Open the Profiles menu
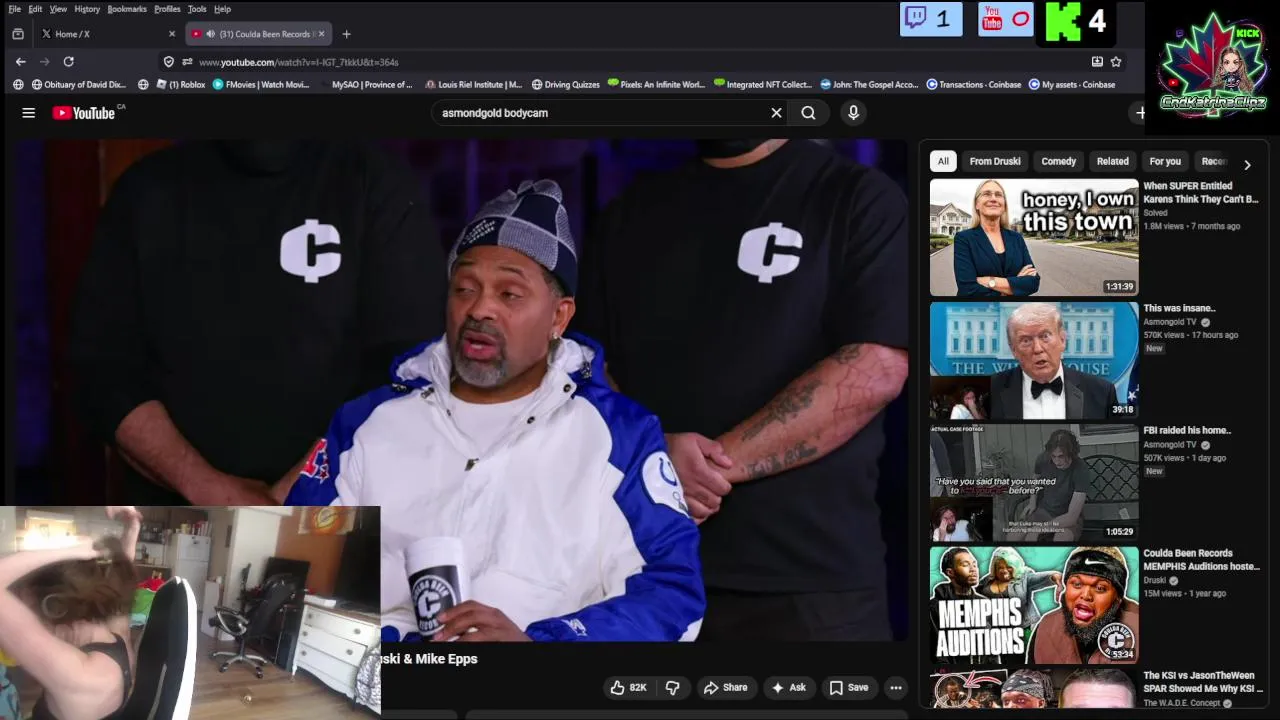The height and width of the screenshot is (720, 1280). (167, 9)
